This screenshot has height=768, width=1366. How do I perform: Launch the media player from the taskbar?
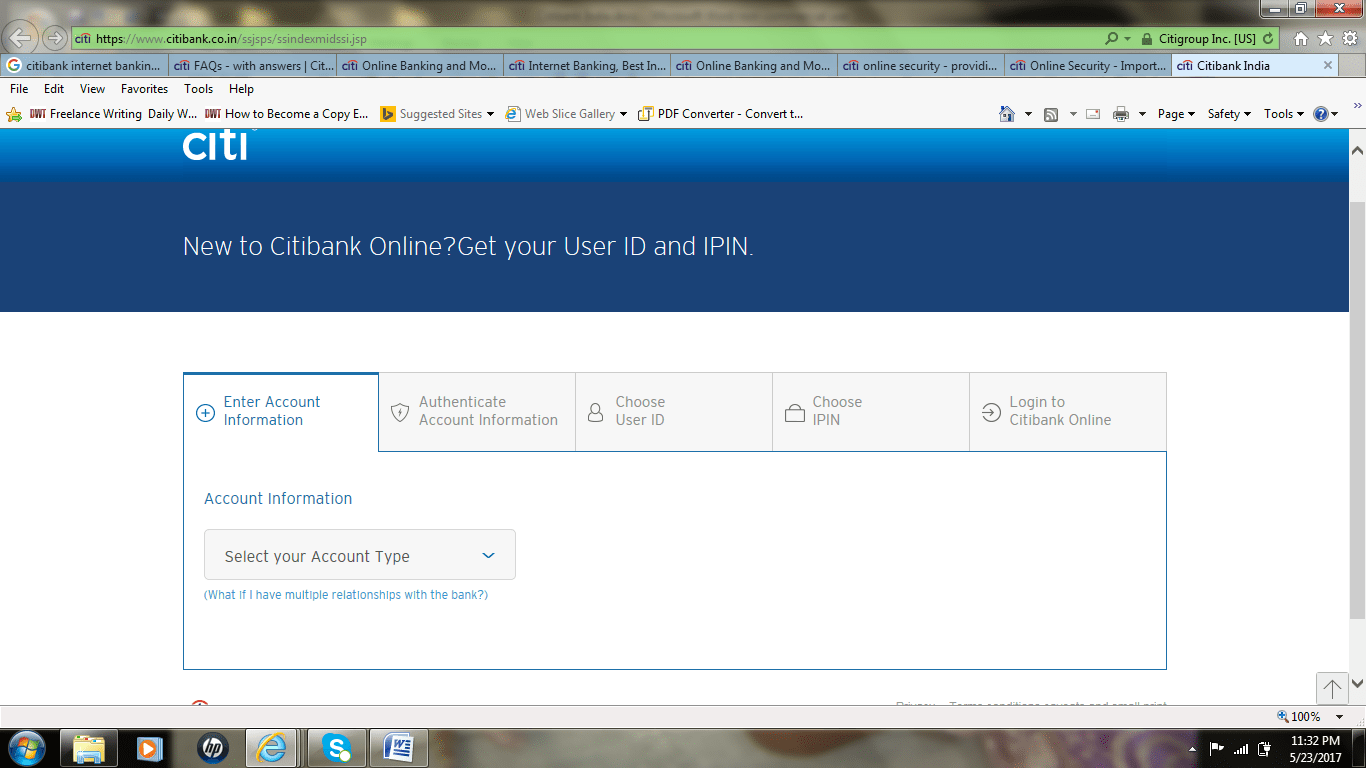click(150, 748)
